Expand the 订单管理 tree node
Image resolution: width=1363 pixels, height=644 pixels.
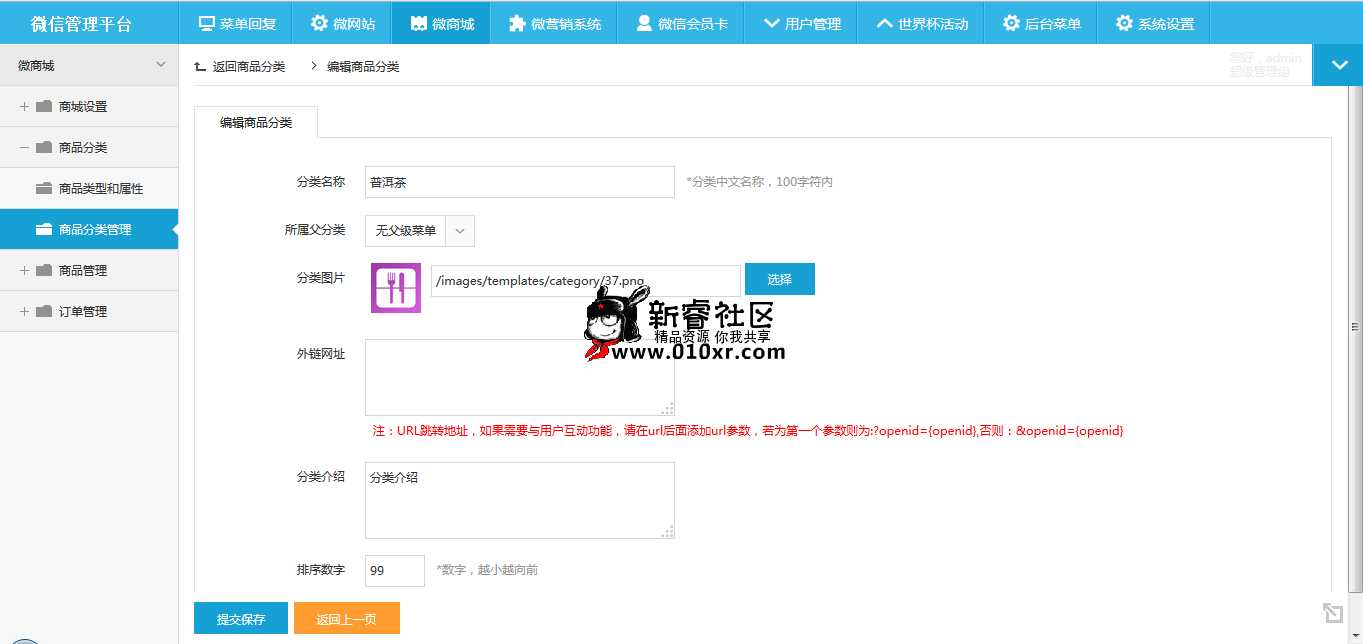[24, 311]
